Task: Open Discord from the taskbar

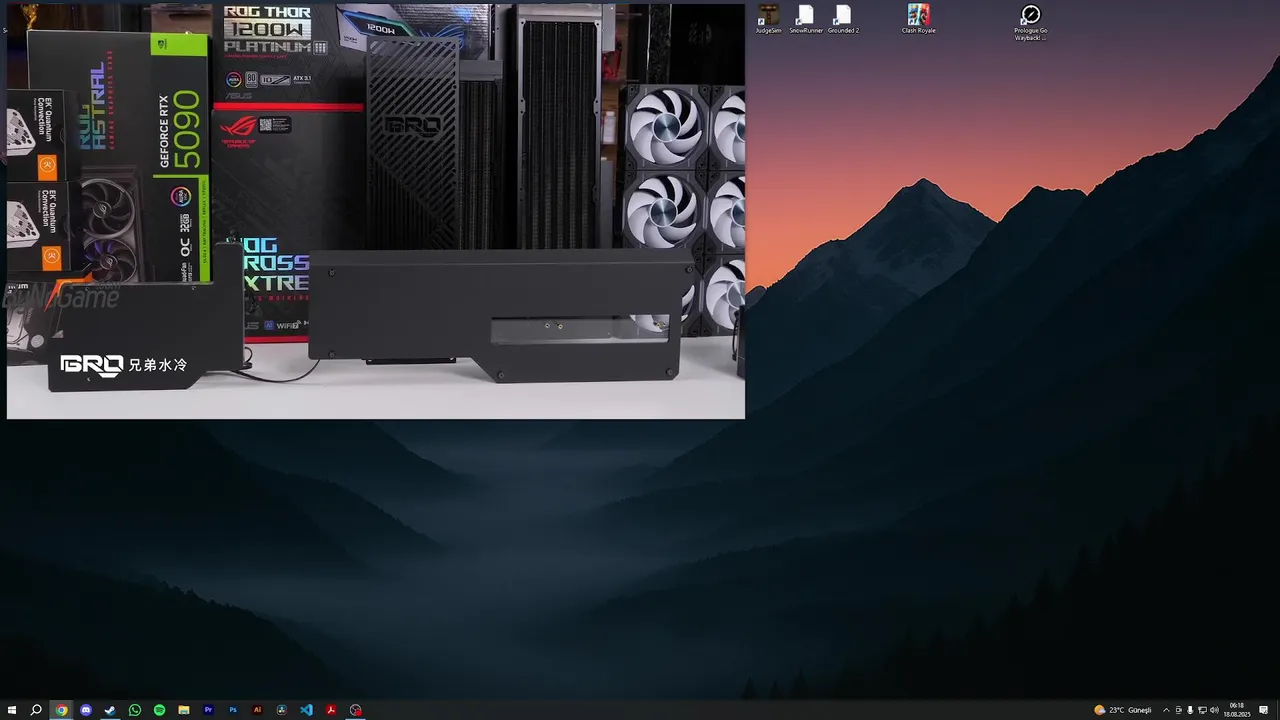Action: tap(86, 710)
